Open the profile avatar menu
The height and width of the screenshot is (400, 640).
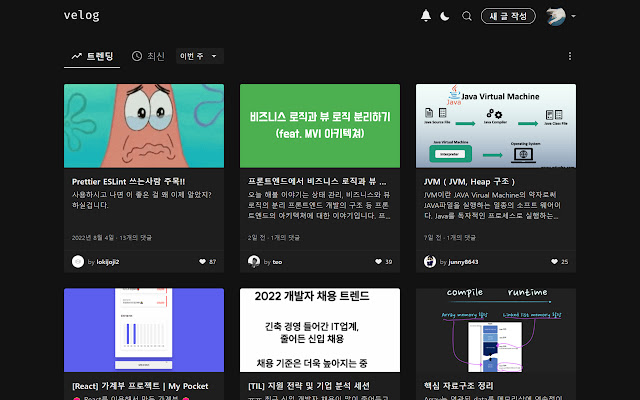click(556, 16)
